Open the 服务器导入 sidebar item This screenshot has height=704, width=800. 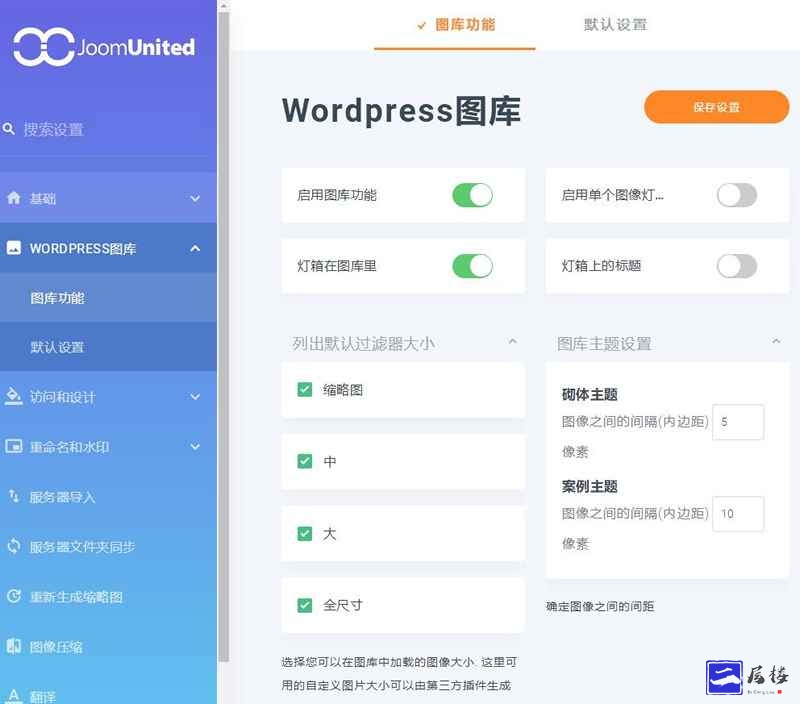tap(108, 496)
